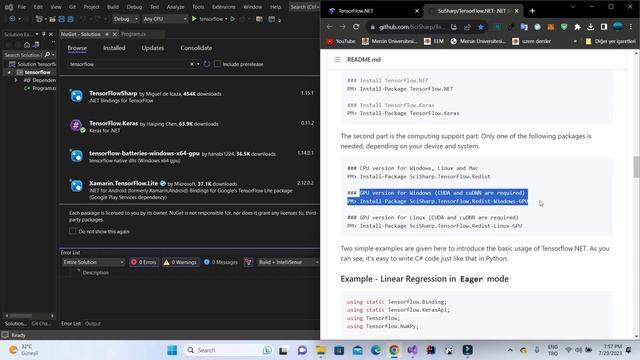This screenshot has width=640, height=360.
Task: Open the EEM bookmark
Action: pyautogui.click(x=434, y=41)
